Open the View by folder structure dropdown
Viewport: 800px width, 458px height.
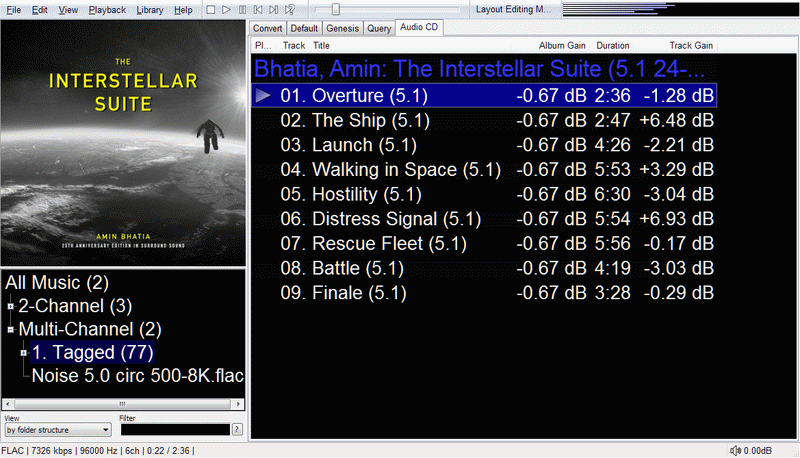tap(58, 430)
